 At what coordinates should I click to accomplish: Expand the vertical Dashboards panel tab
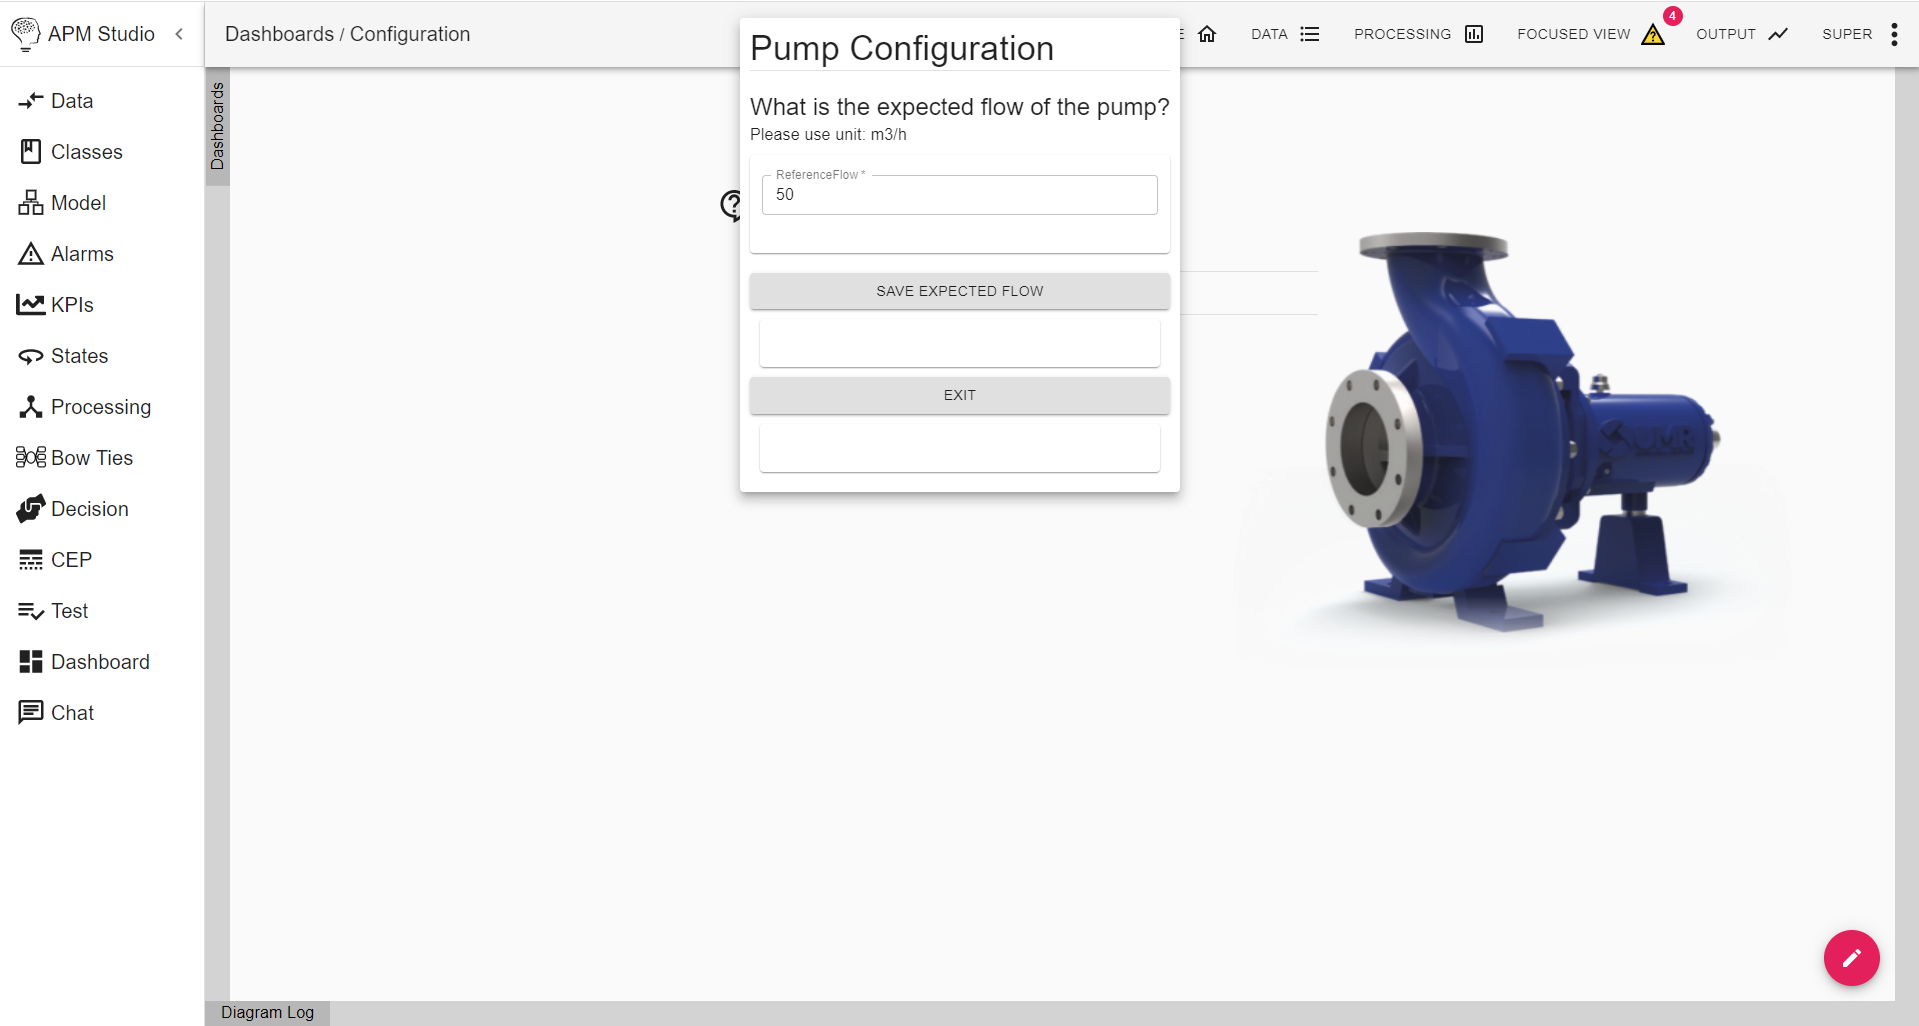(x=217, y=127)
